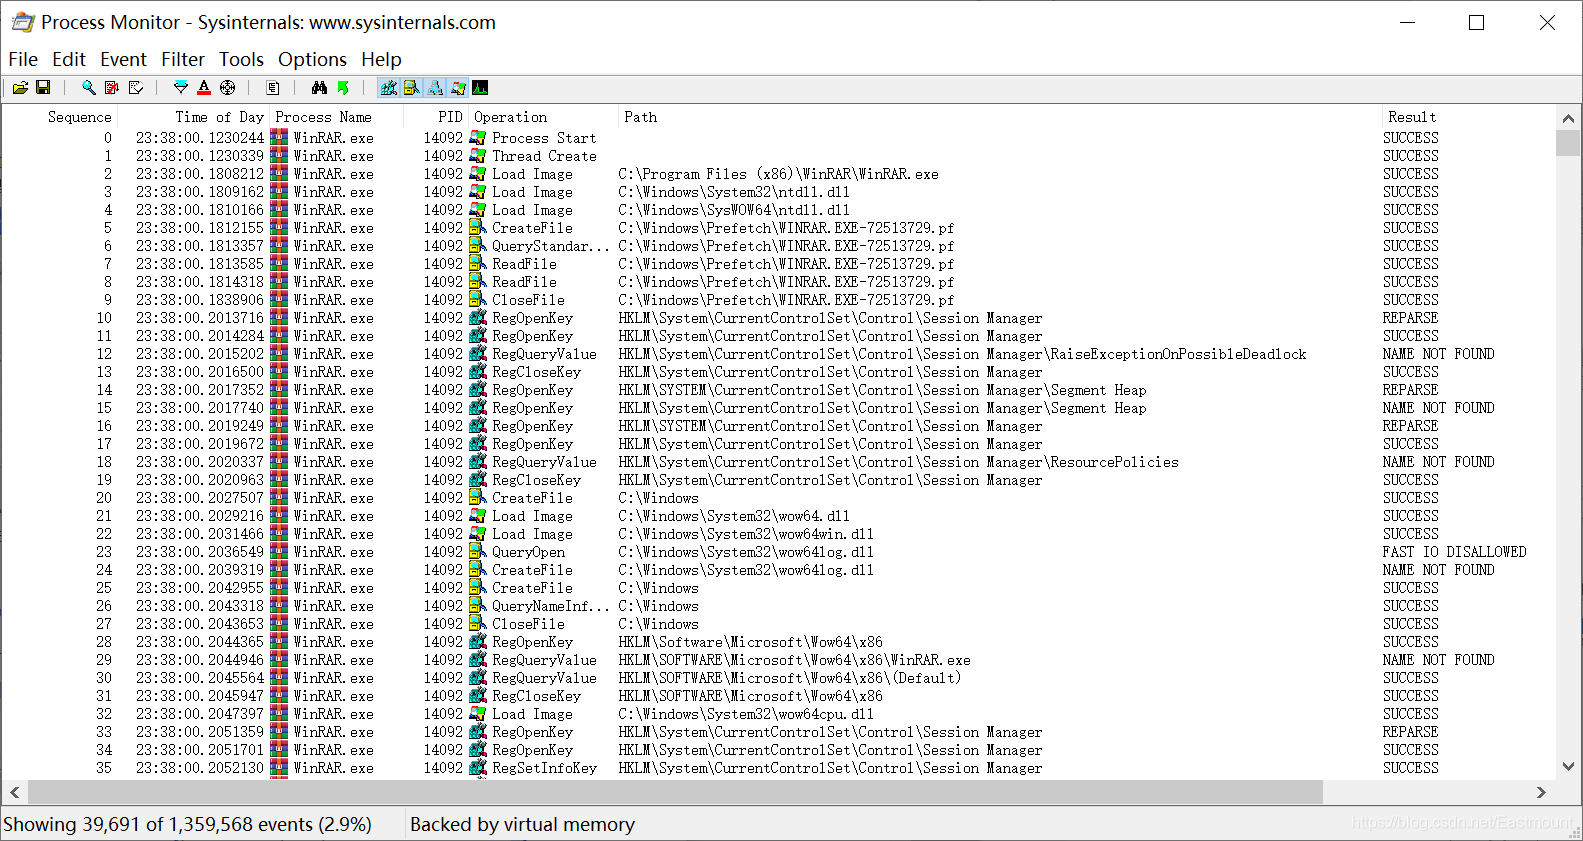Toggle Show Profiling Events graph icon

pyautogui.click(x=480, y=88)
